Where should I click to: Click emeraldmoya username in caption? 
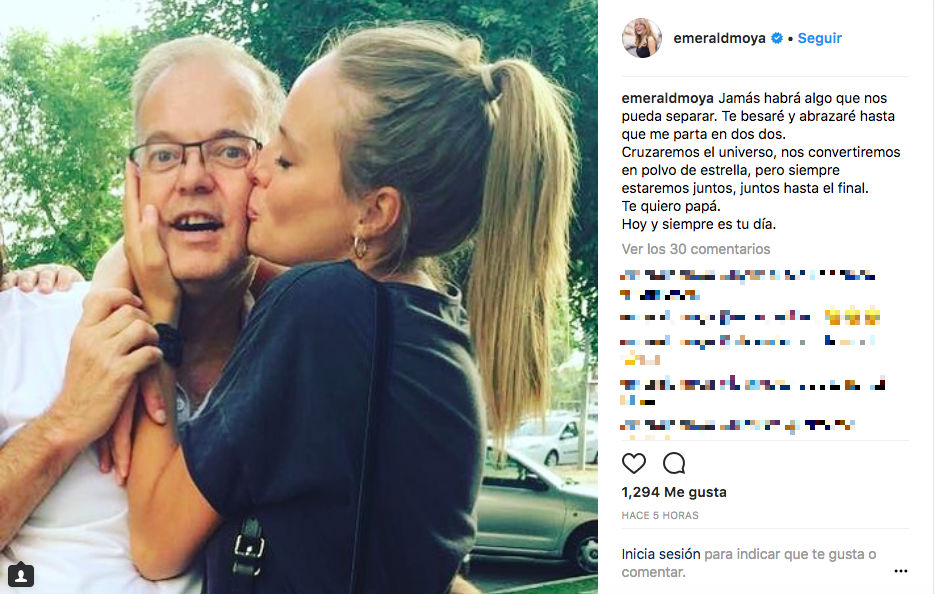point(667,98)
